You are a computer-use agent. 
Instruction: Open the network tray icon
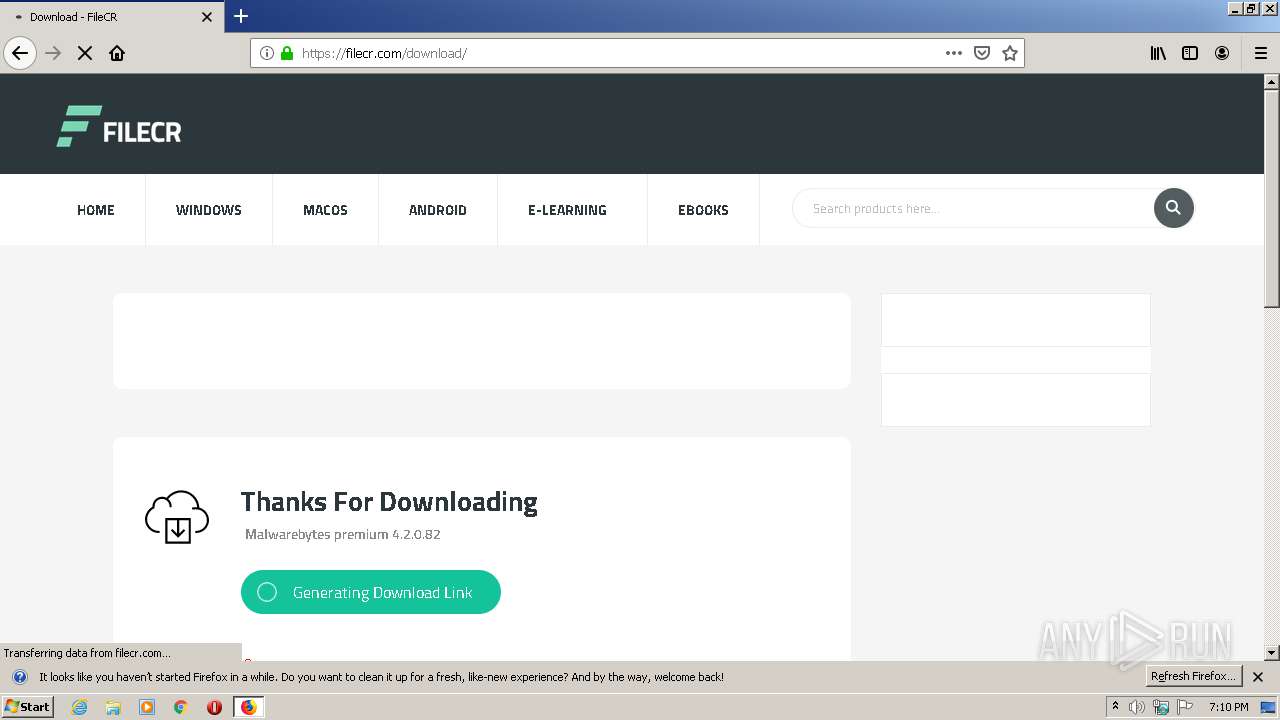[x=1161, y=707]
